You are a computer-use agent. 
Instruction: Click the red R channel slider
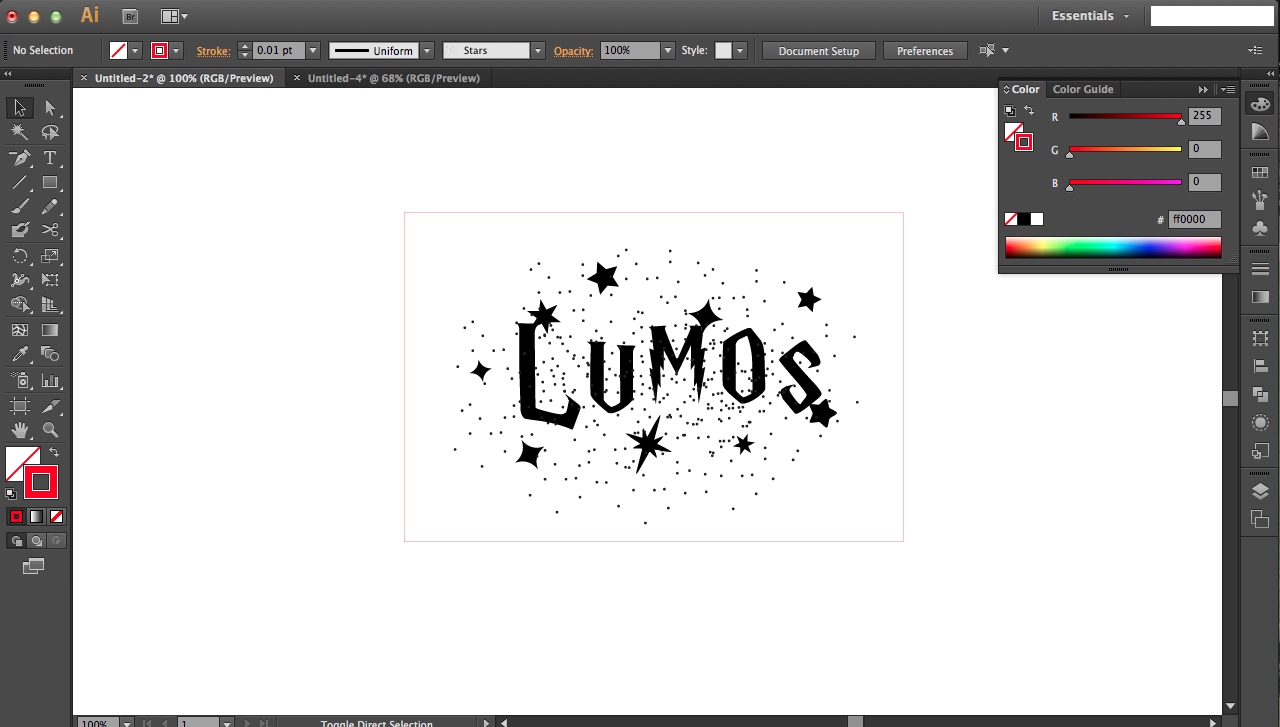click(1125, 117)
